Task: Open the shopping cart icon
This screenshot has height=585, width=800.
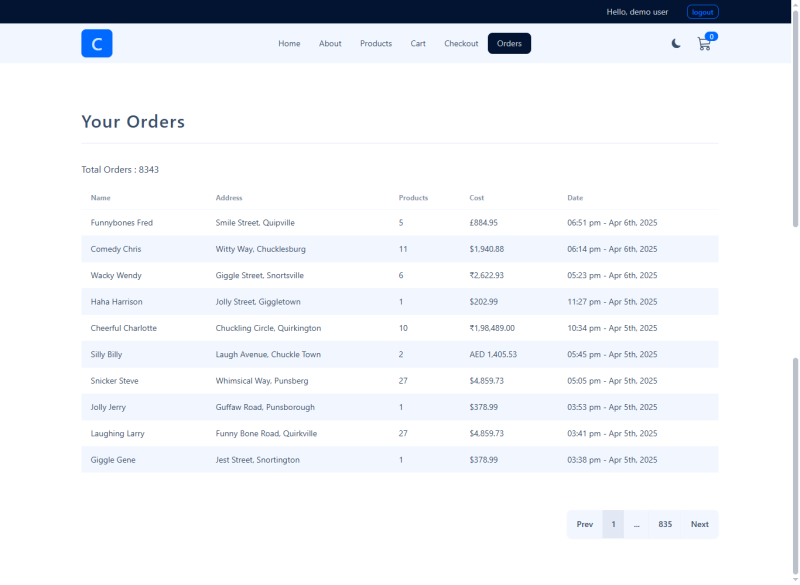Action: point(704,44)
